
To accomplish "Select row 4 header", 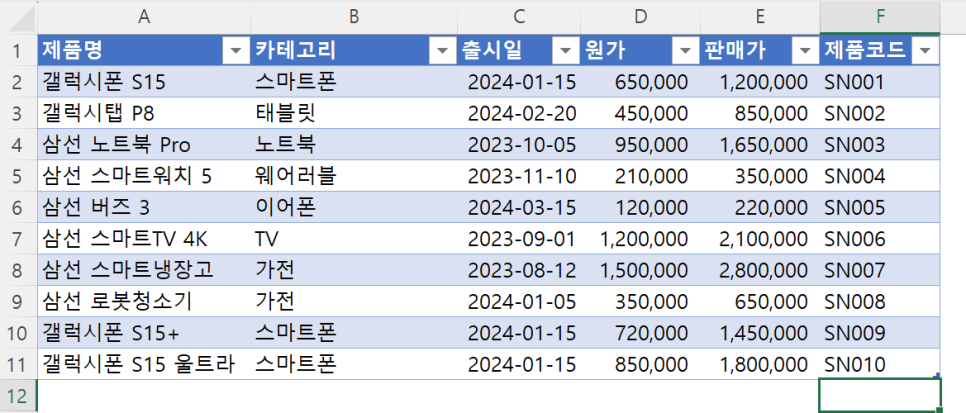I will (18, 145).
